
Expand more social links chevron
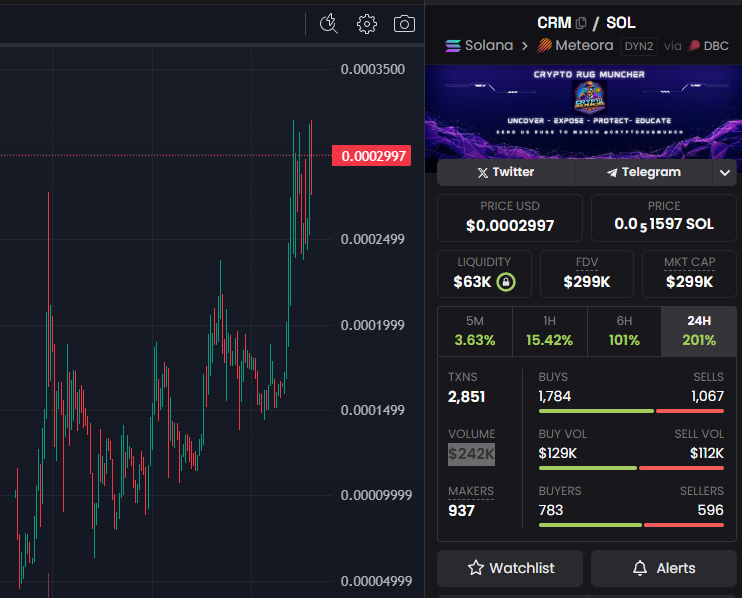724,173
